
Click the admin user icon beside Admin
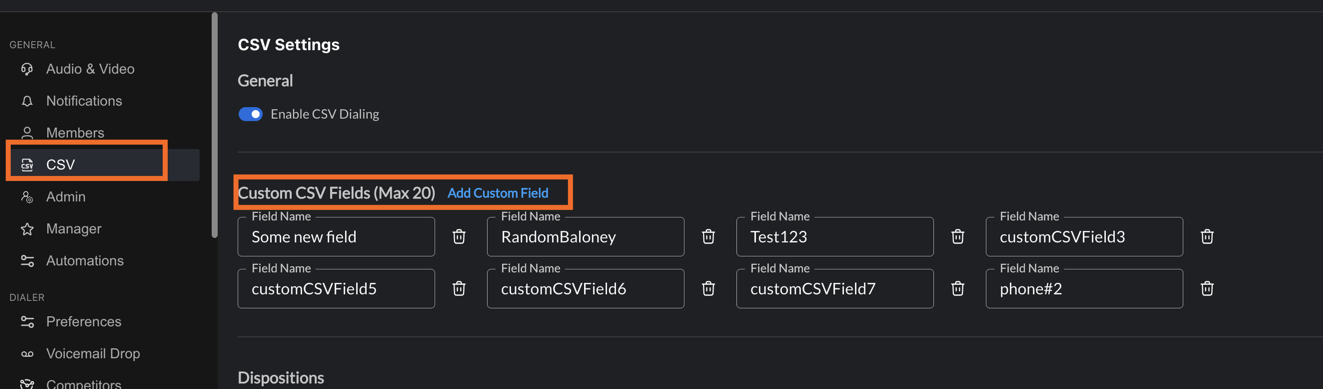27,197
